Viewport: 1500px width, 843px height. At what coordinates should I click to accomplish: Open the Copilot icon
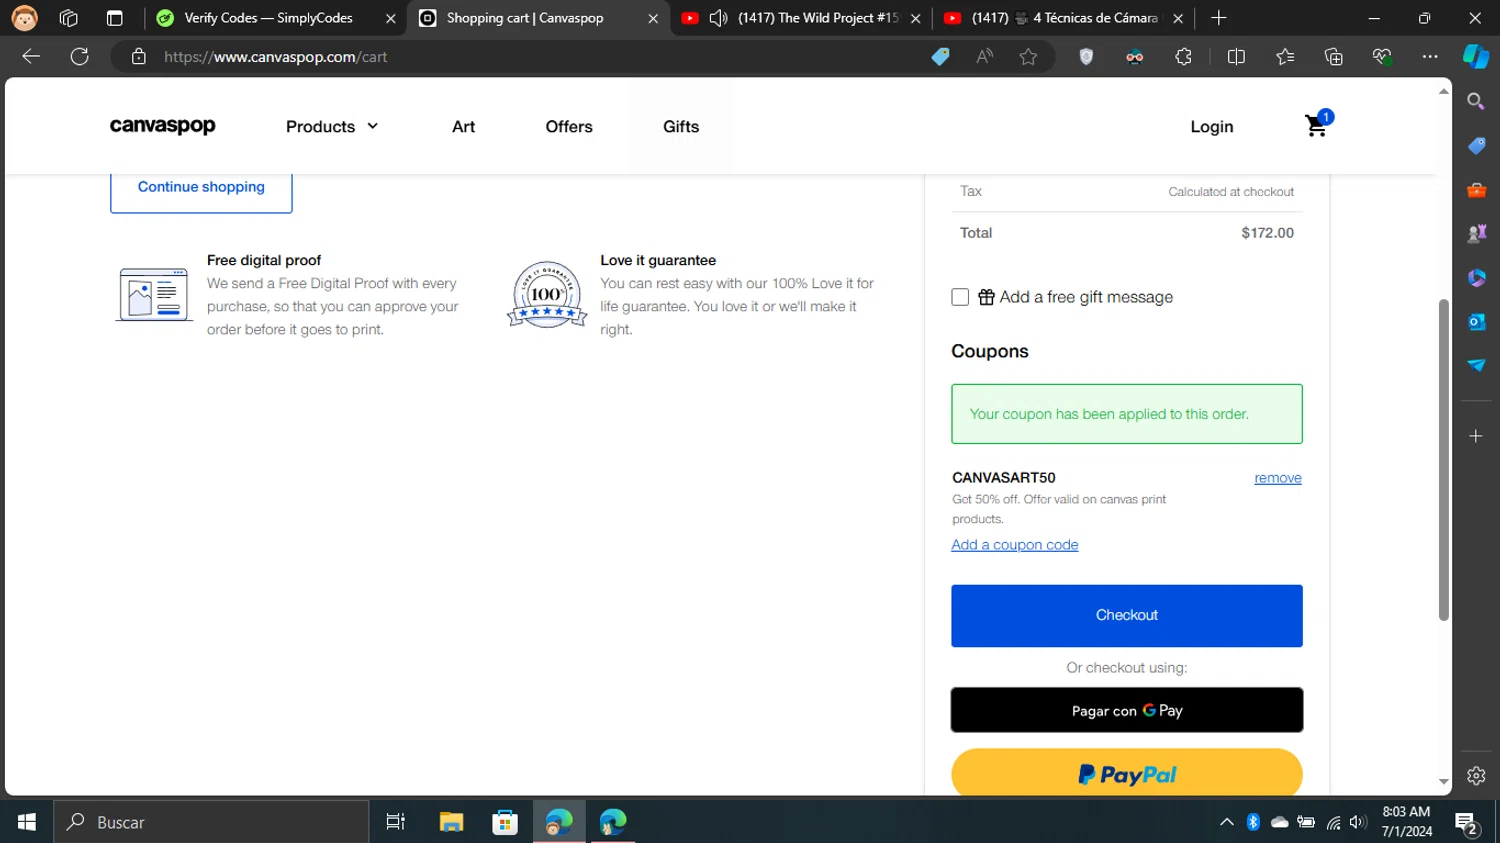pos(1476,57)
